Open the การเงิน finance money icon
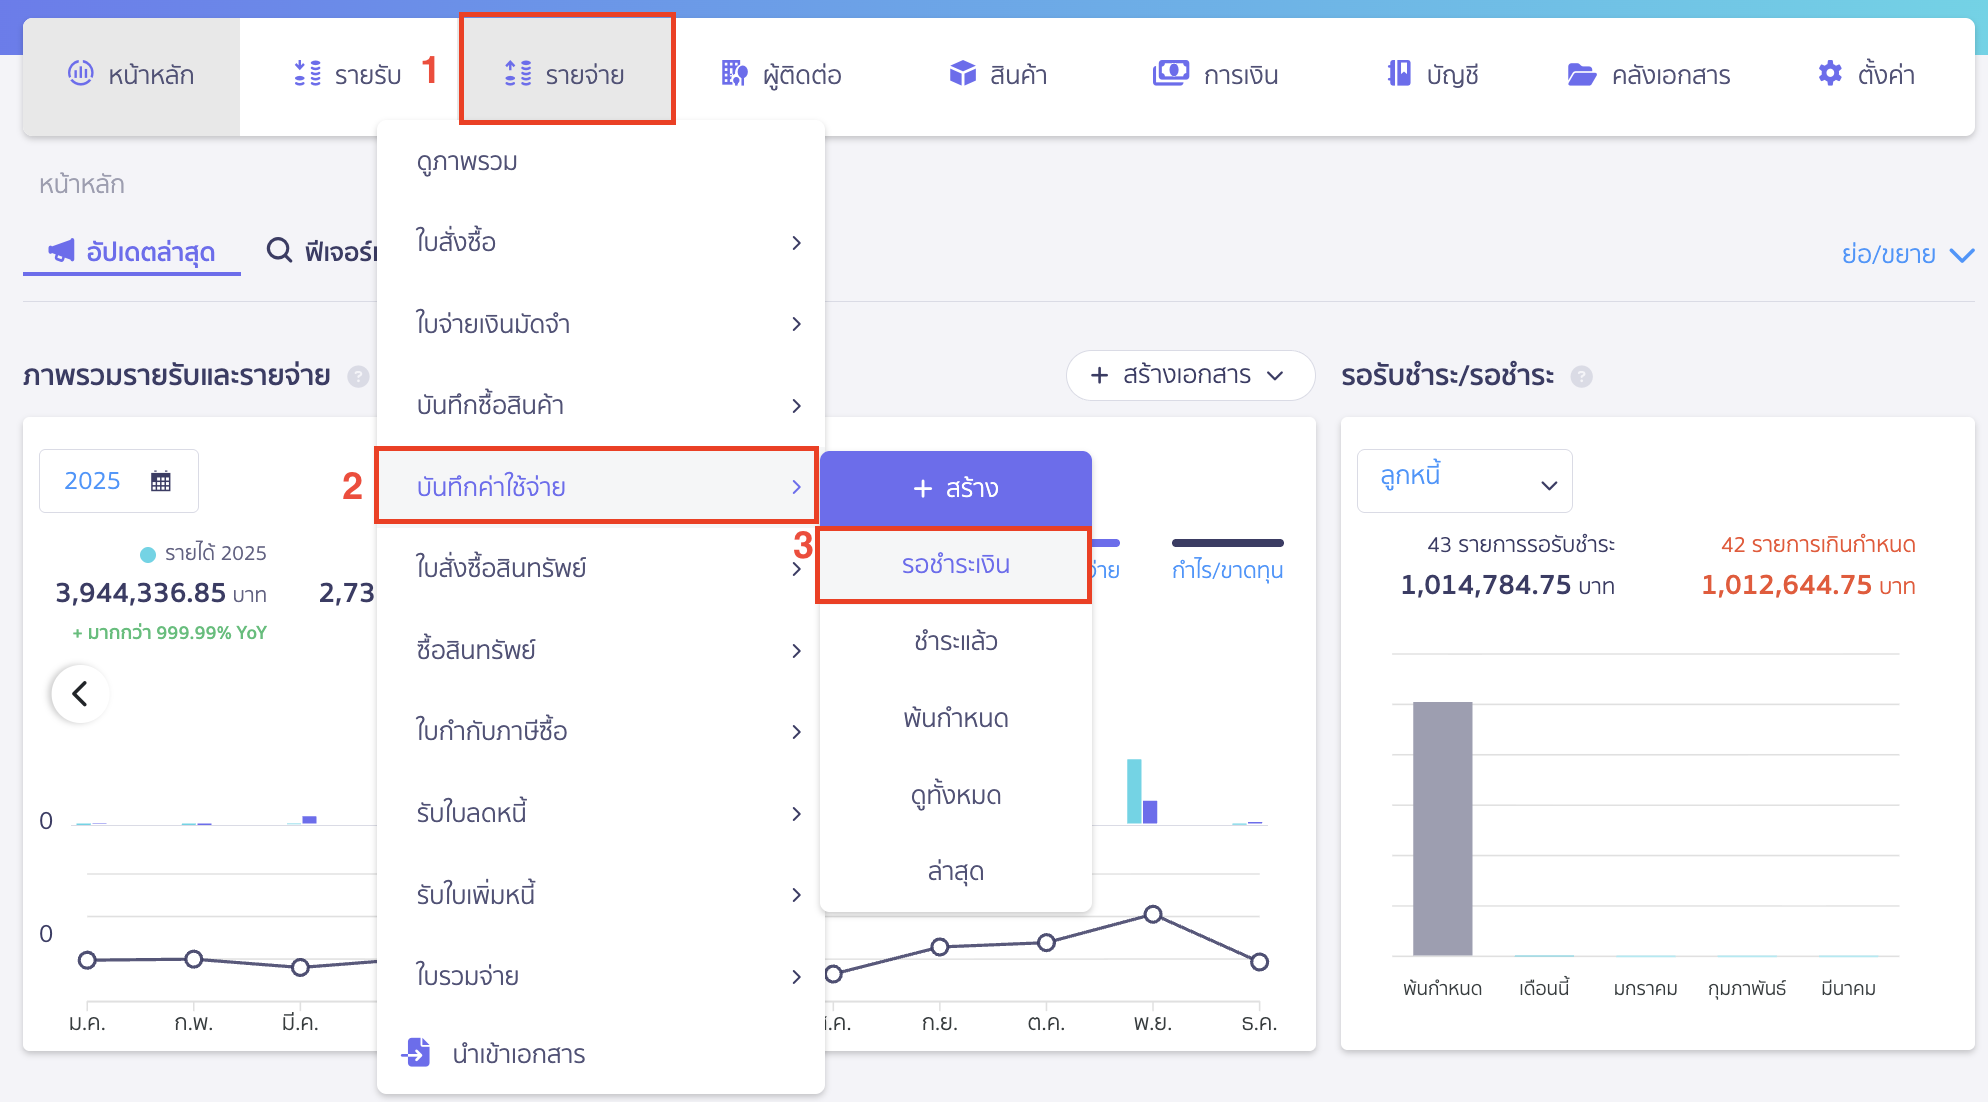This screenshot has height=1102, width=1988. [x=1171, y=73]
